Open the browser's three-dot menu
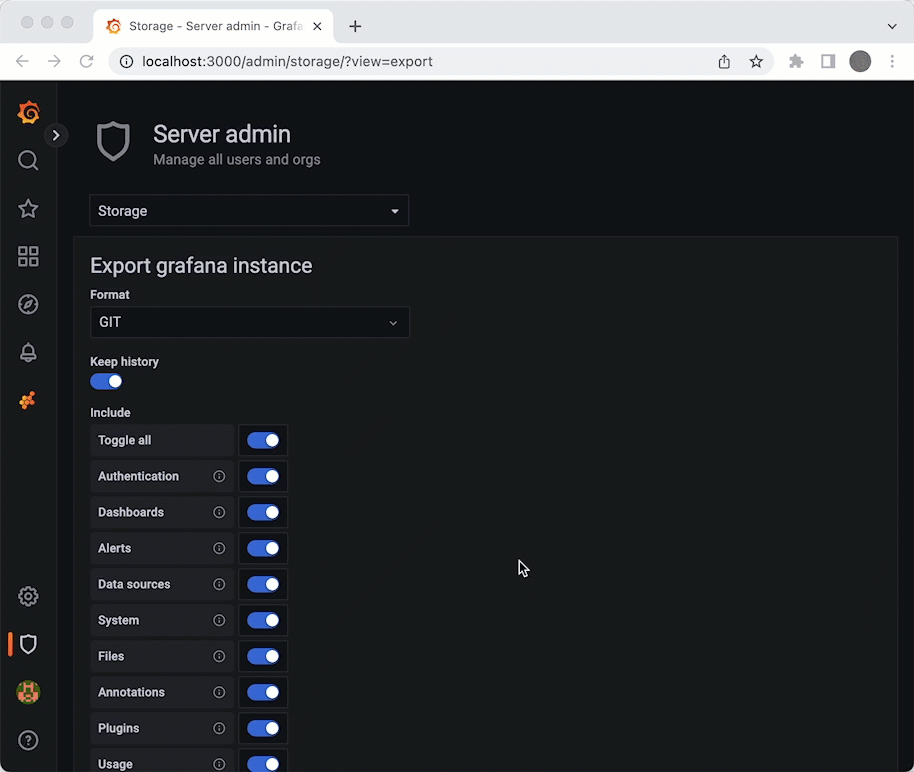 click(893, 61)
